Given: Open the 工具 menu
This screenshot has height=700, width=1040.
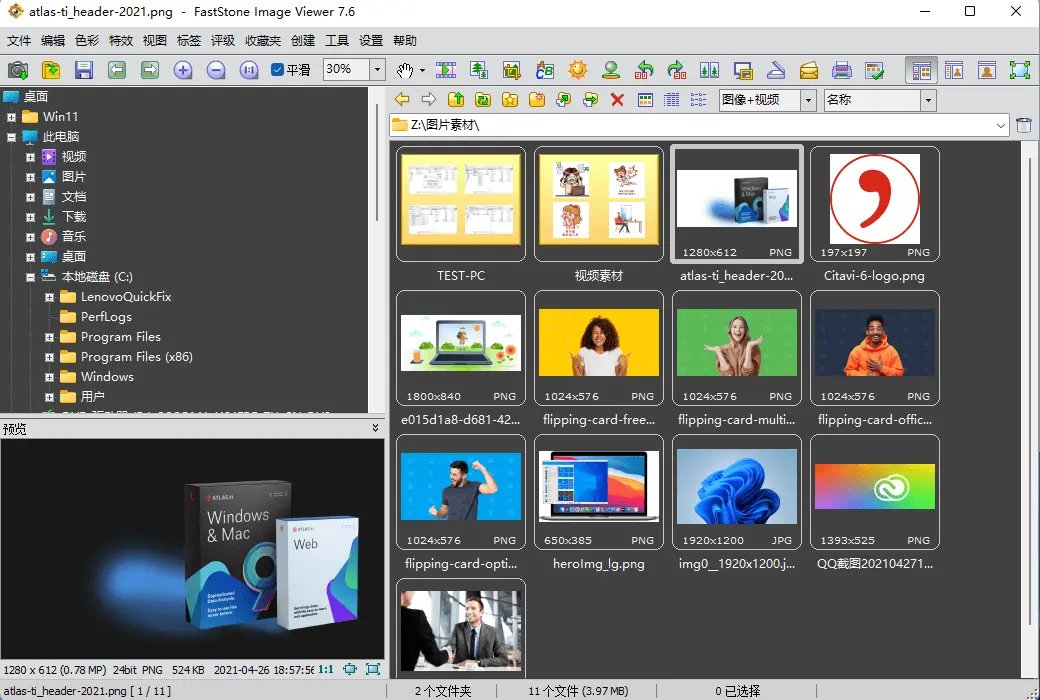Looking at the screenshot, I should 337,40.
